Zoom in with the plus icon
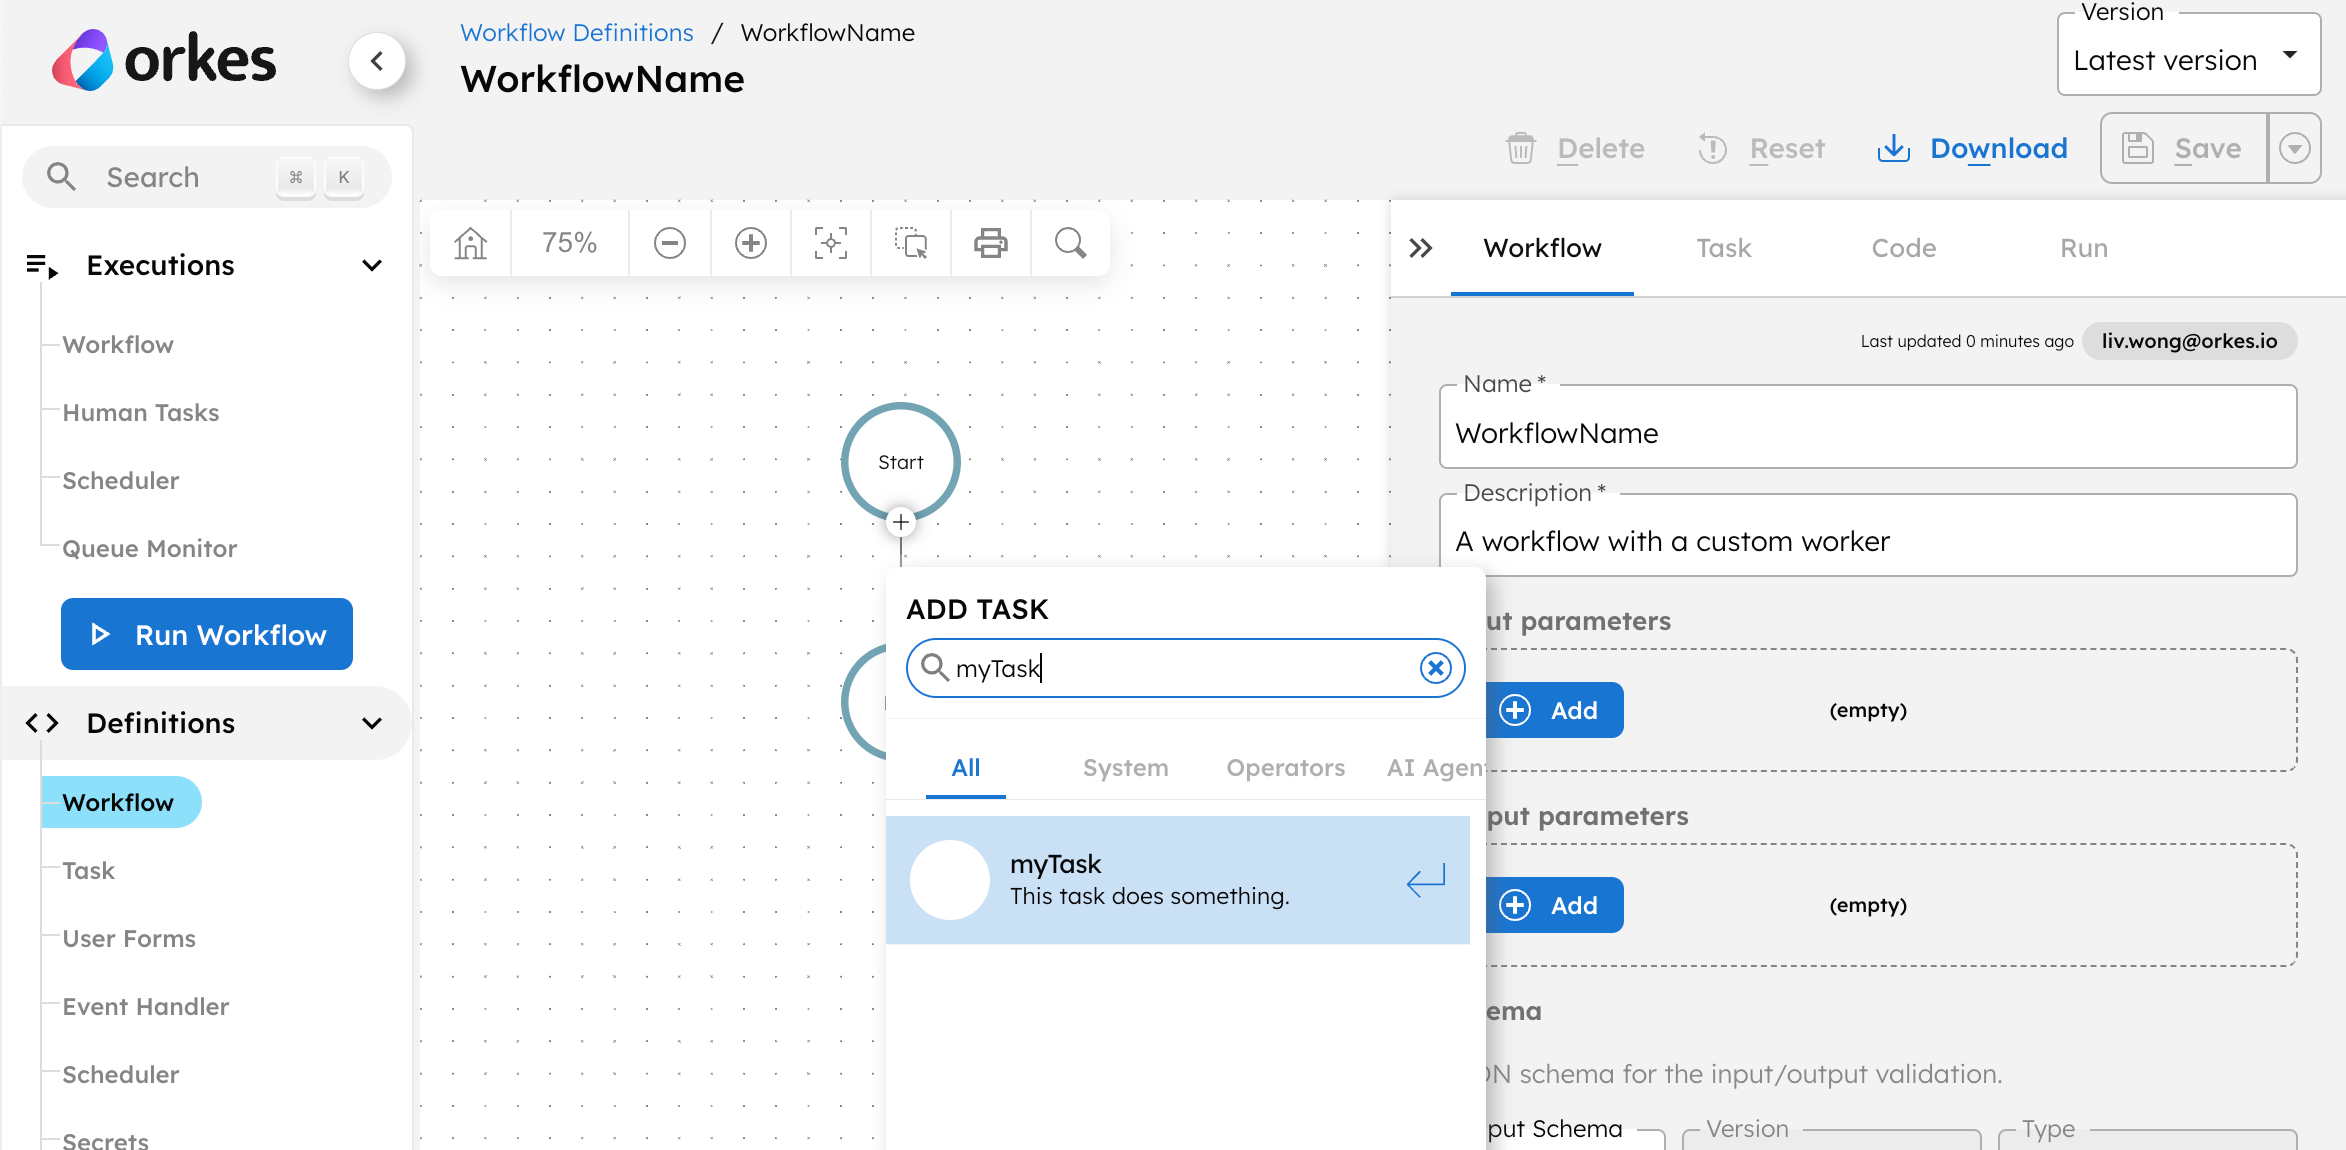Image resolution: width=2346 pixels, height=1150 pixels. point(751,243)
